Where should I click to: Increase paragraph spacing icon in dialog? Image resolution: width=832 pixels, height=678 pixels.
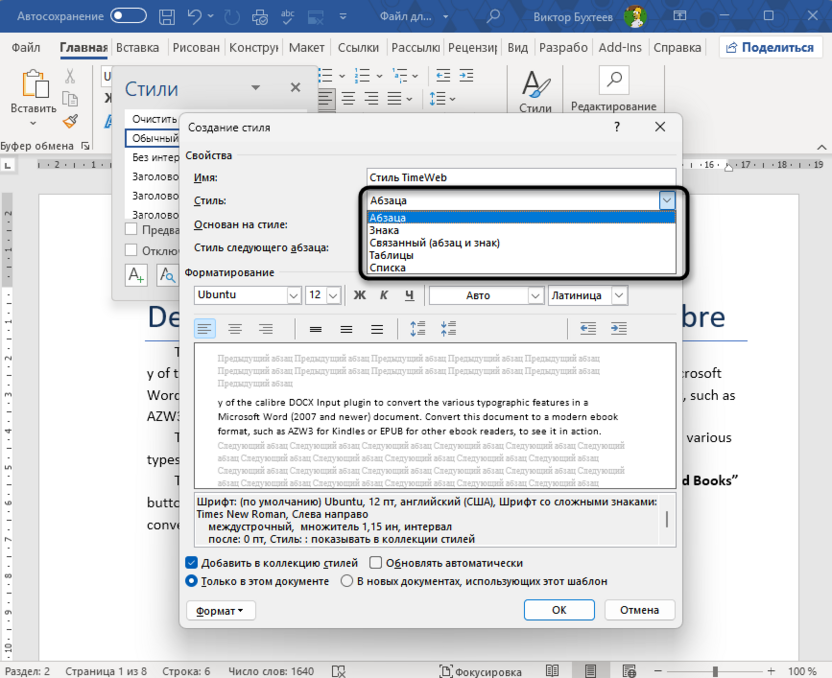pos(418,328)
